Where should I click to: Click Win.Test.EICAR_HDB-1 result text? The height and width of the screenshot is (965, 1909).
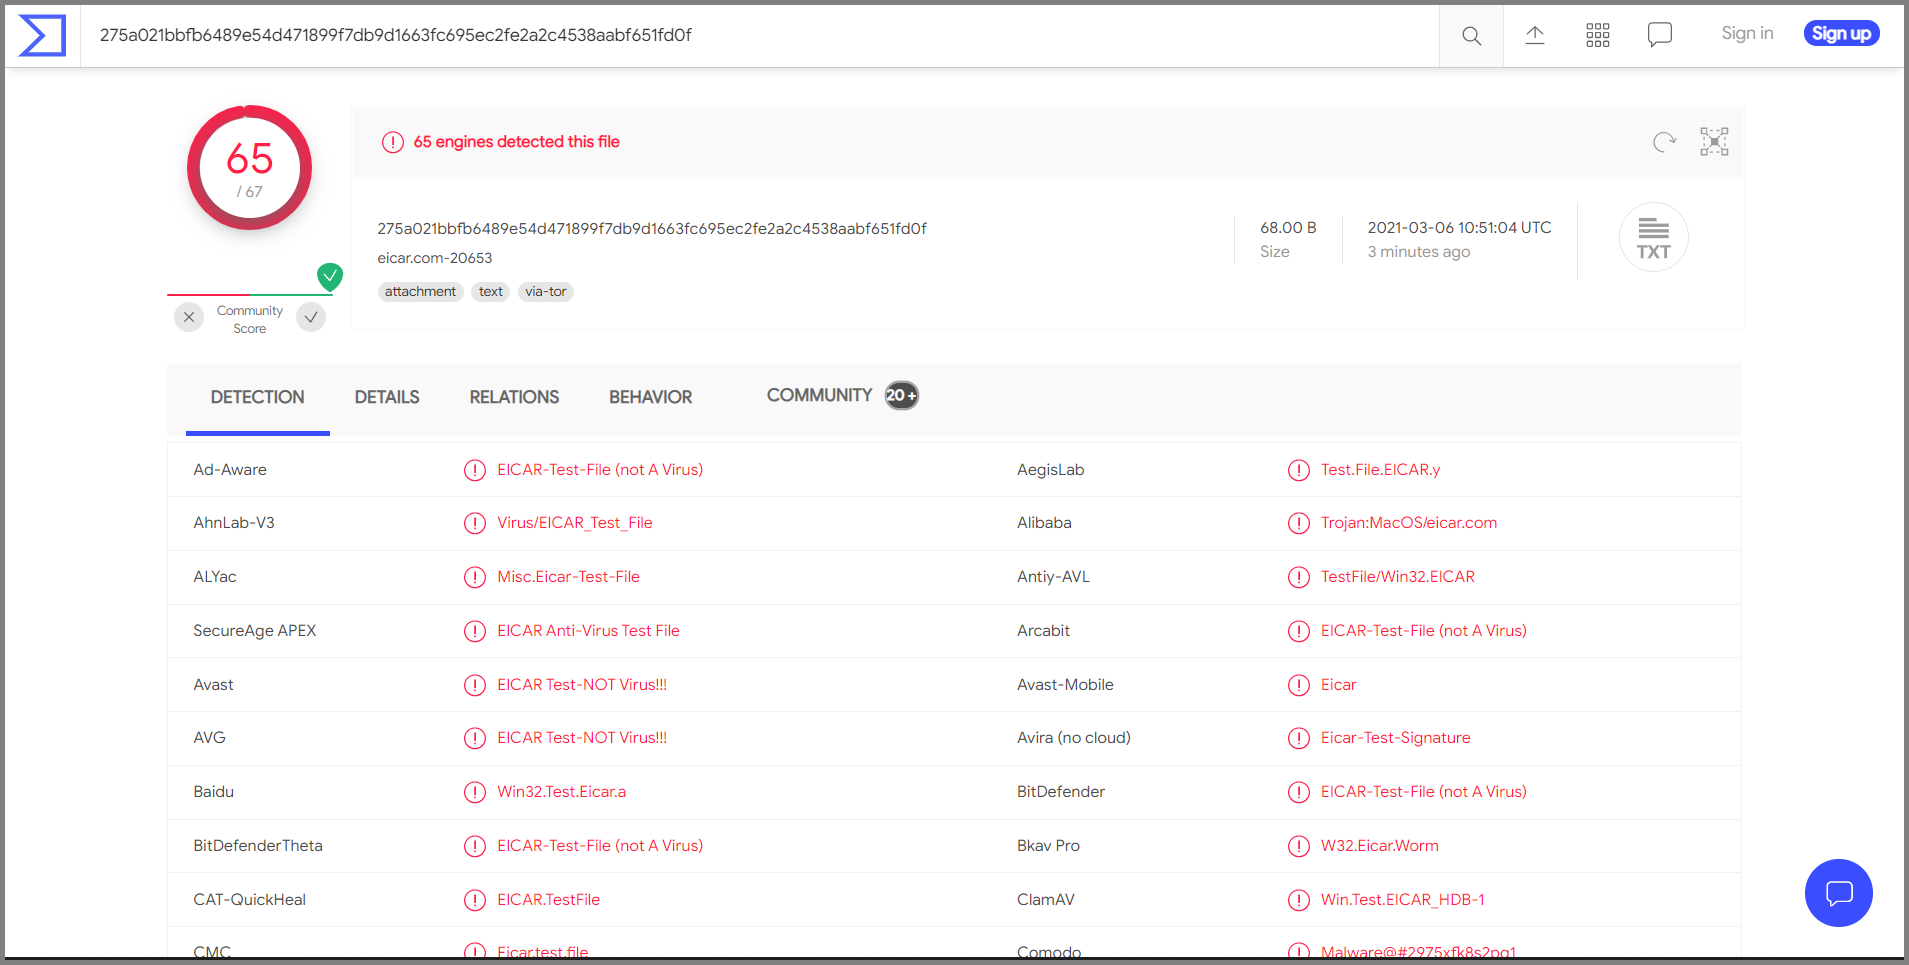coord(1402,900)
